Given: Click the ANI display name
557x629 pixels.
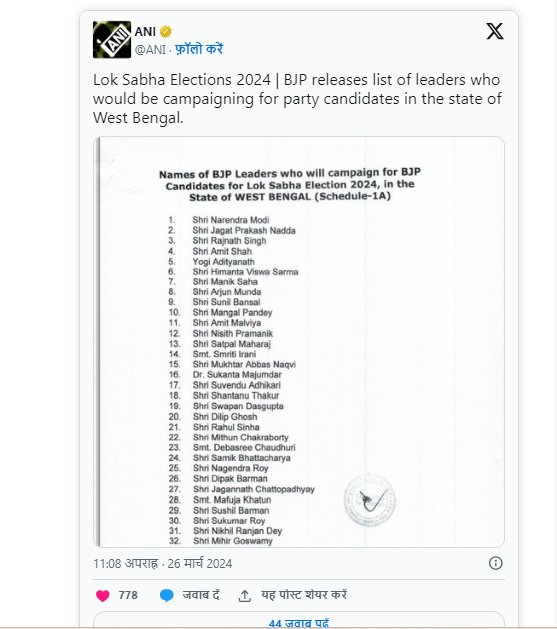Looking at the screenshot, I should 145,31.
